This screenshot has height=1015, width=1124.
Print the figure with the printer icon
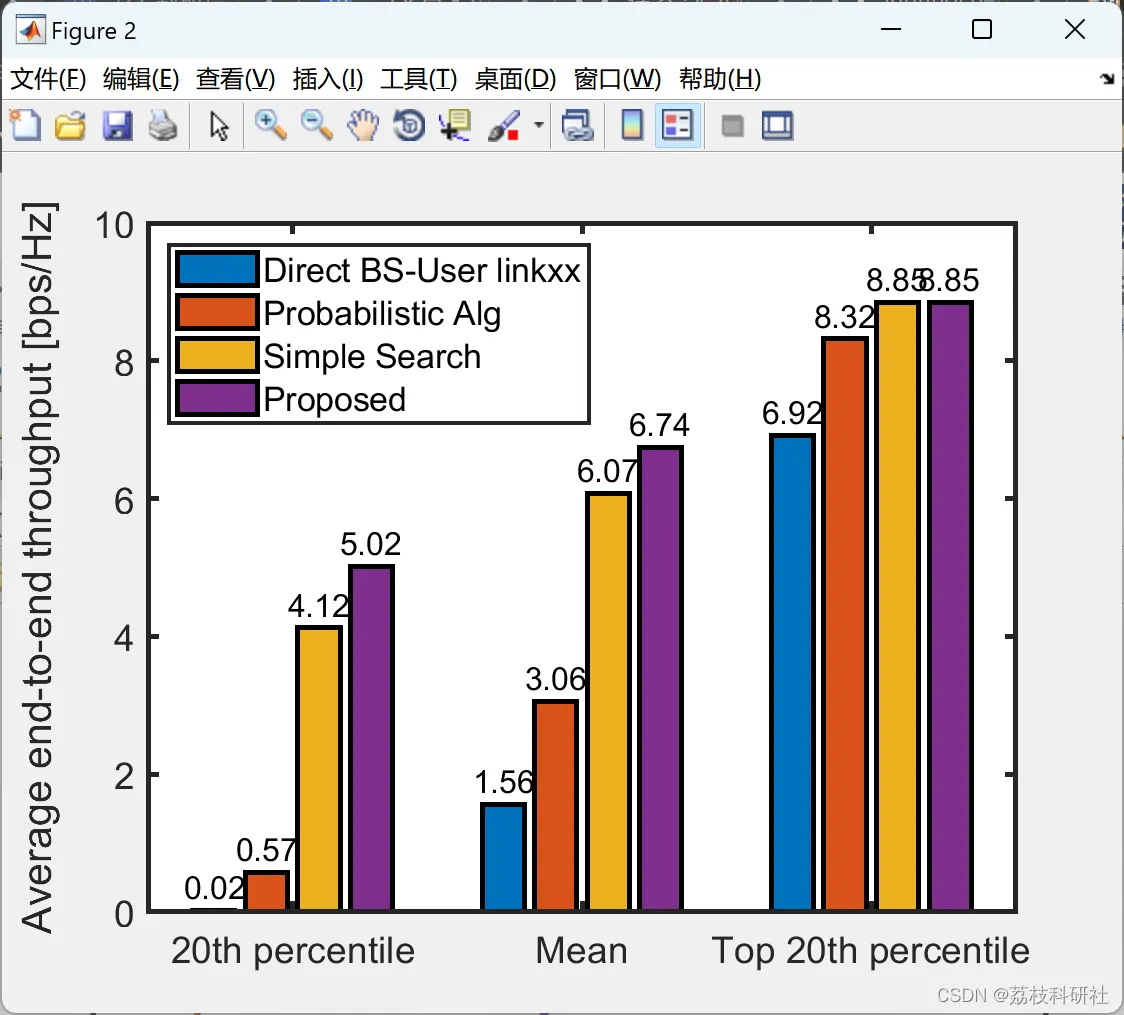pyautogui.click(x=163, y=125)
